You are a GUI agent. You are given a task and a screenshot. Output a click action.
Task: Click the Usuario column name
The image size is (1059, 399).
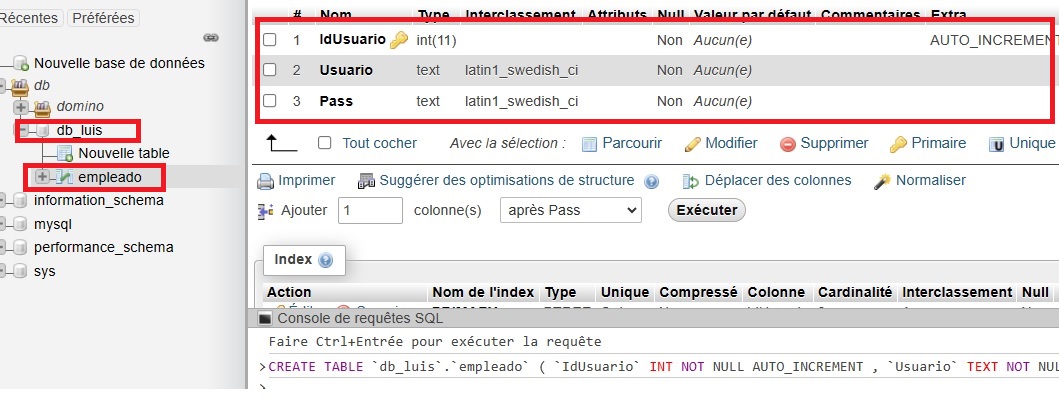[x=346, y=70]
